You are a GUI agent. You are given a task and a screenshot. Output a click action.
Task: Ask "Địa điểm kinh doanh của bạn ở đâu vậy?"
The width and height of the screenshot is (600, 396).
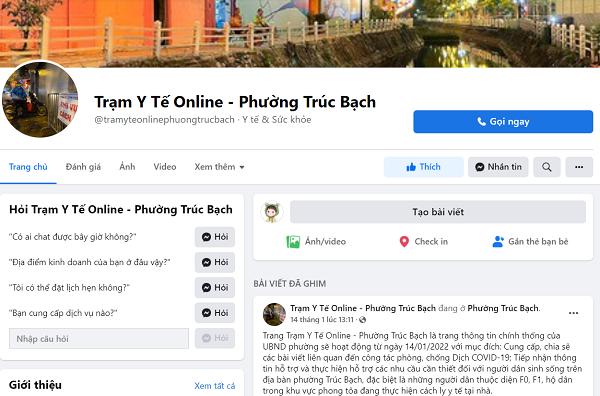click(x=215, y=262)
